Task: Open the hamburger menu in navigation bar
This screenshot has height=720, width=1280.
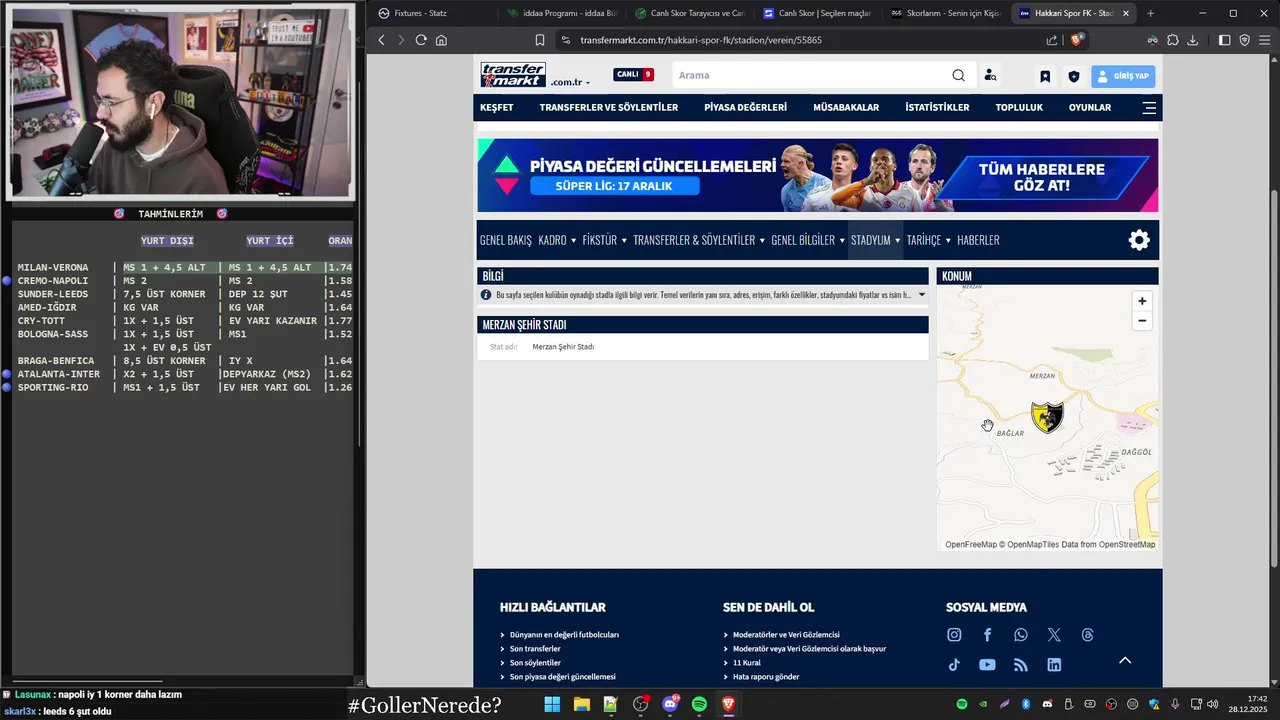Action: point(1149,107)
